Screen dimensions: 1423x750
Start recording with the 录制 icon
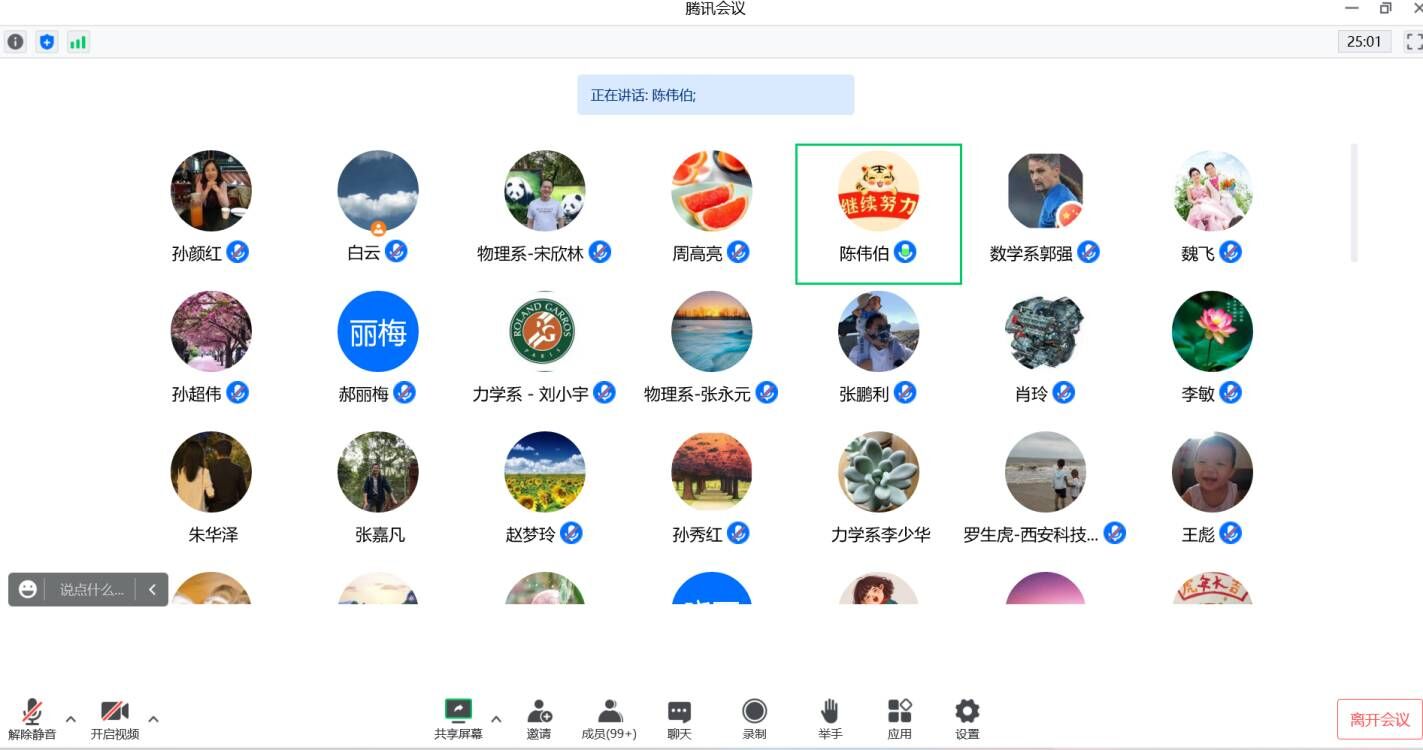coord(754,719)
